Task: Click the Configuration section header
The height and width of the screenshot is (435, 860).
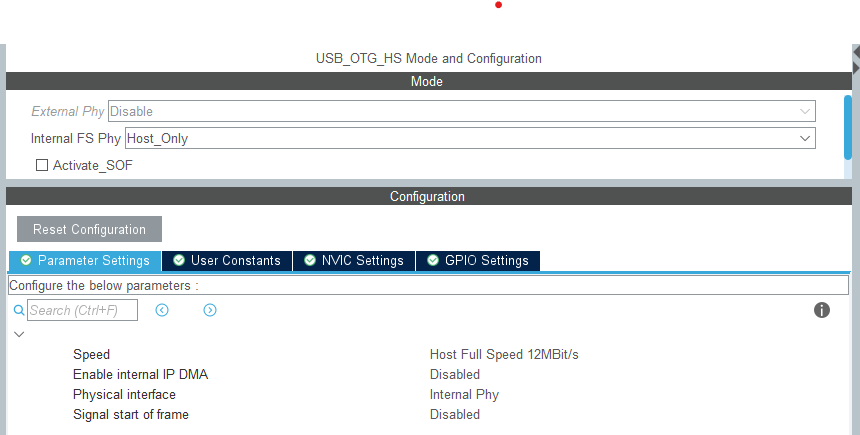Action: (x=429, y=196)
